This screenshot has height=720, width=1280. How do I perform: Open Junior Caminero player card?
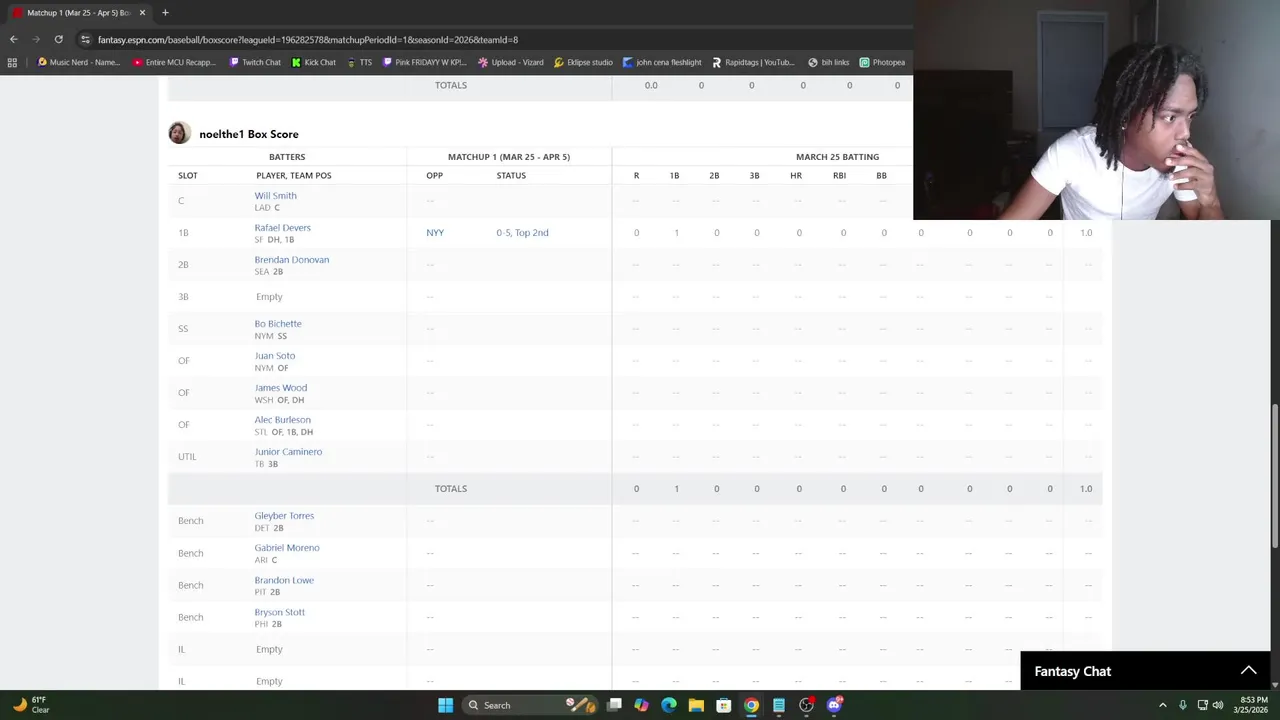pos(288,451)
